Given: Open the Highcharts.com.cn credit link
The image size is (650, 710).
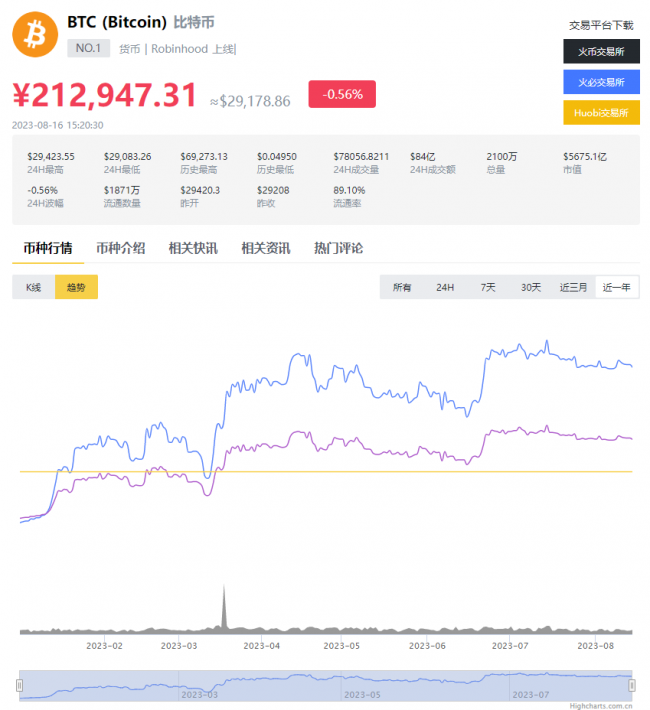Looking at the screenshot, I should [x=604, y=704].
